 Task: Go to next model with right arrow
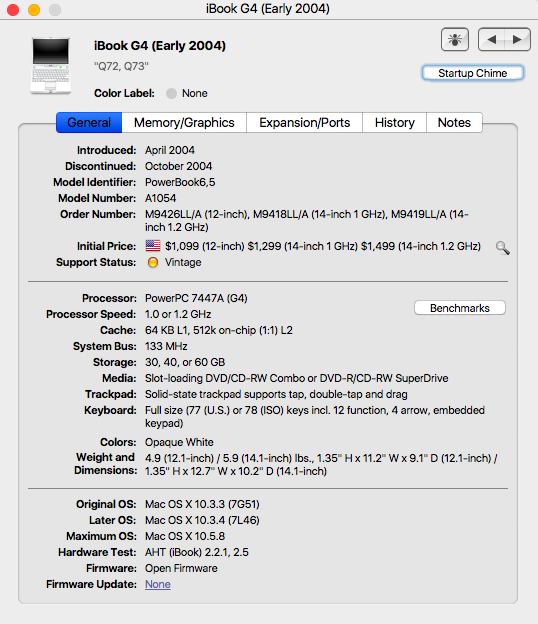[x=517, y=39]
